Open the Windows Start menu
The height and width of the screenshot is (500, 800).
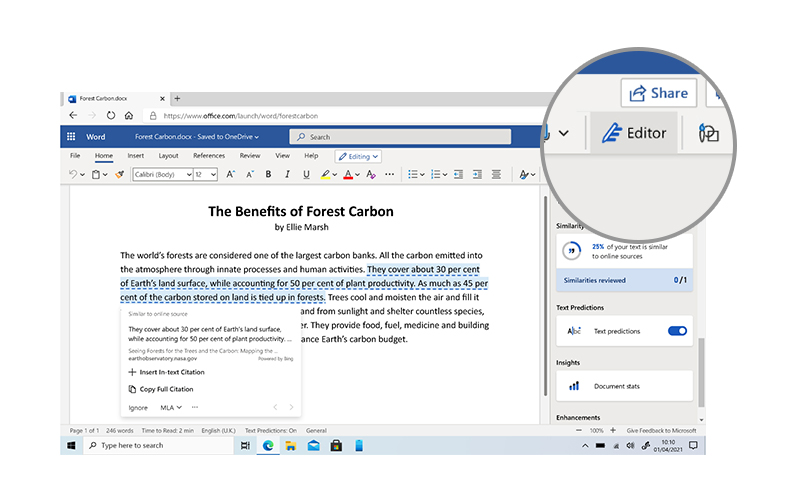point(71,446)
